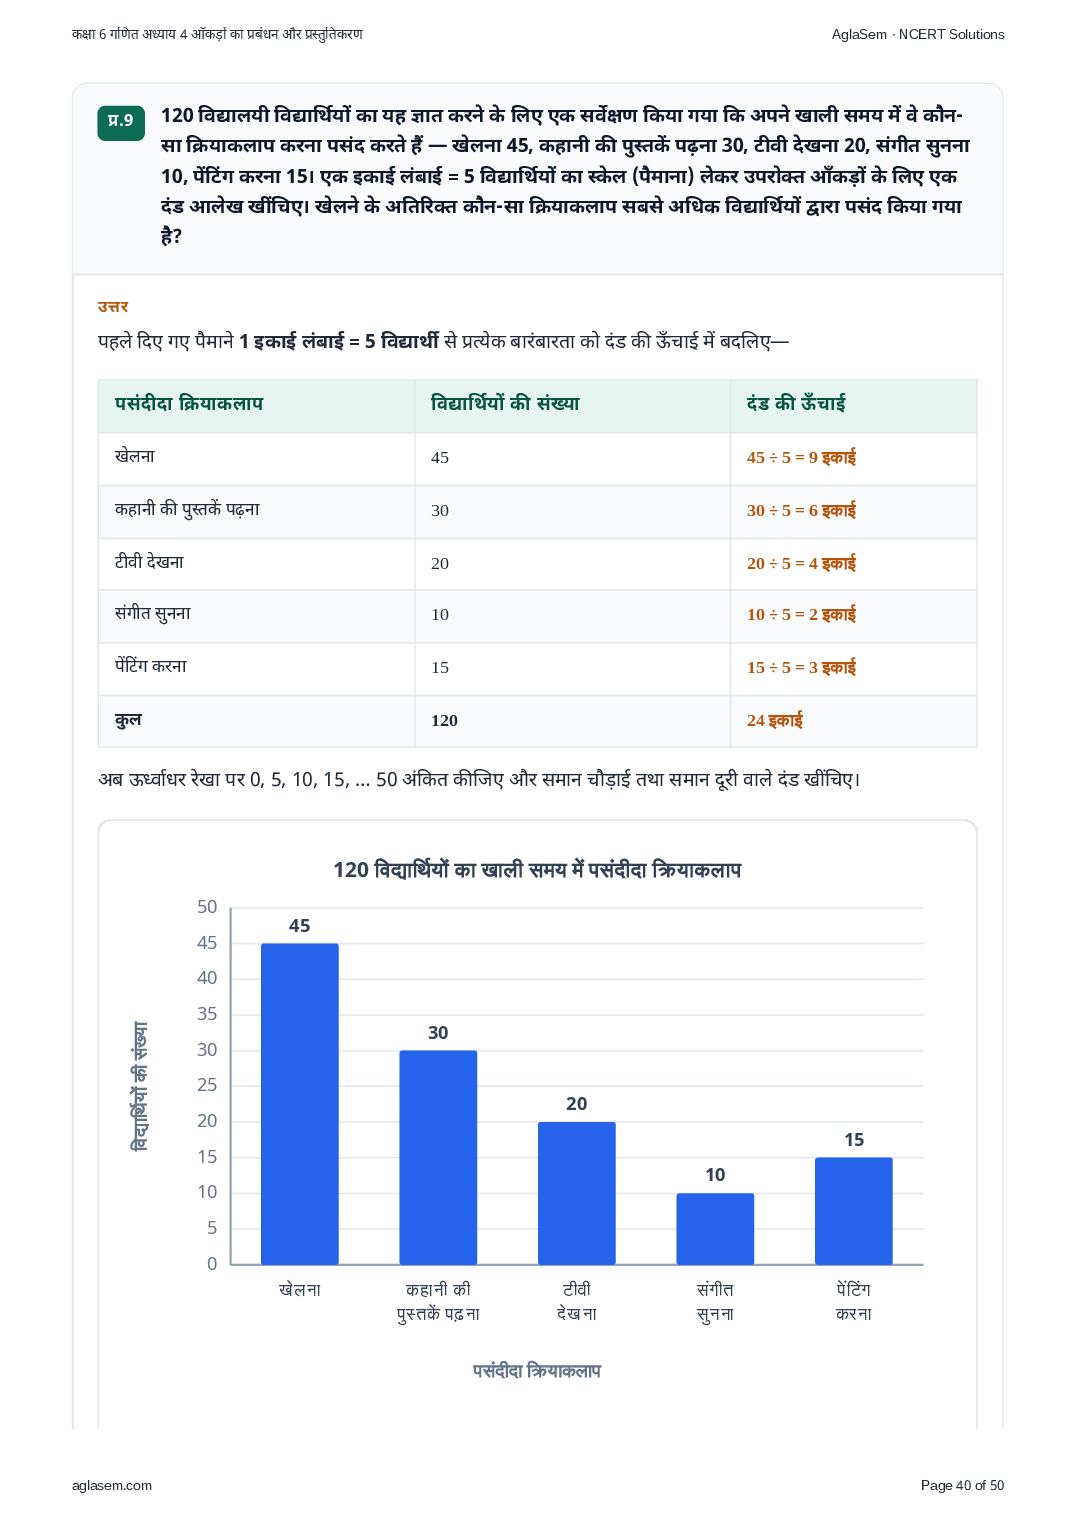Click the टीवी देखना bar with value 20
The image size is (1076, 1522).
[x=577, y=1193]
